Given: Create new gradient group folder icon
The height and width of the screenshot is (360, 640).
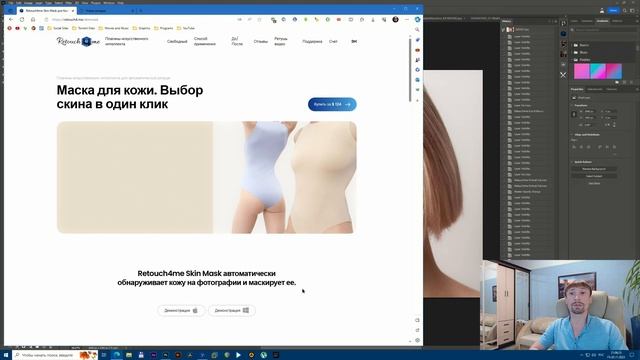Looking at the screenshot, I should point(617,82).
